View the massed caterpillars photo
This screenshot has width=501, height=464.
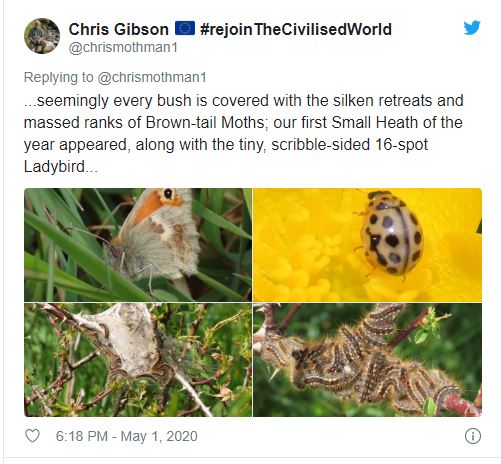pyautogui.click(x=367, y=360)
